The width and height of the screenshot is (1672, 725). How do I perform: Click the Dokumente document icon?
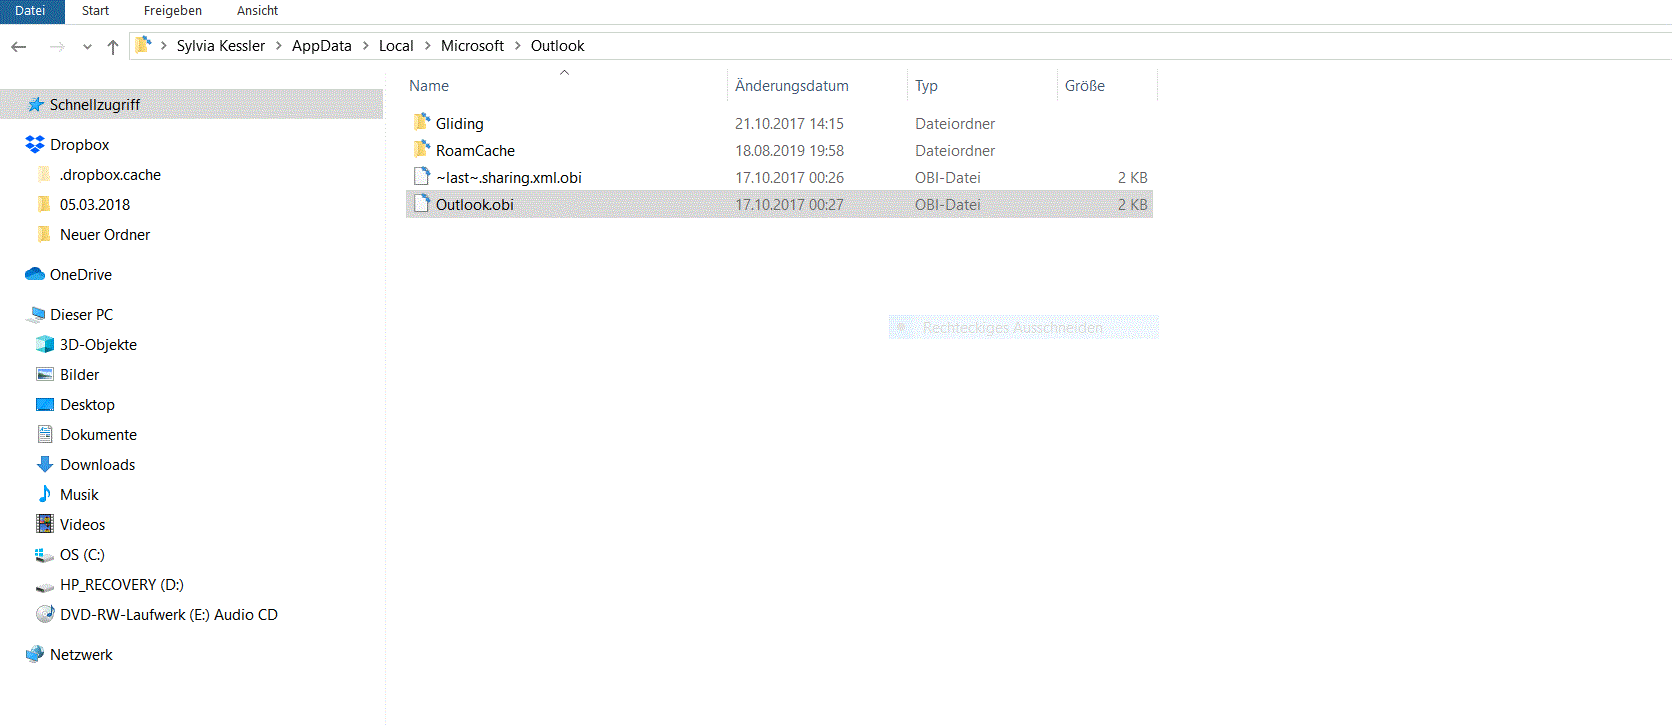point(45,434)
